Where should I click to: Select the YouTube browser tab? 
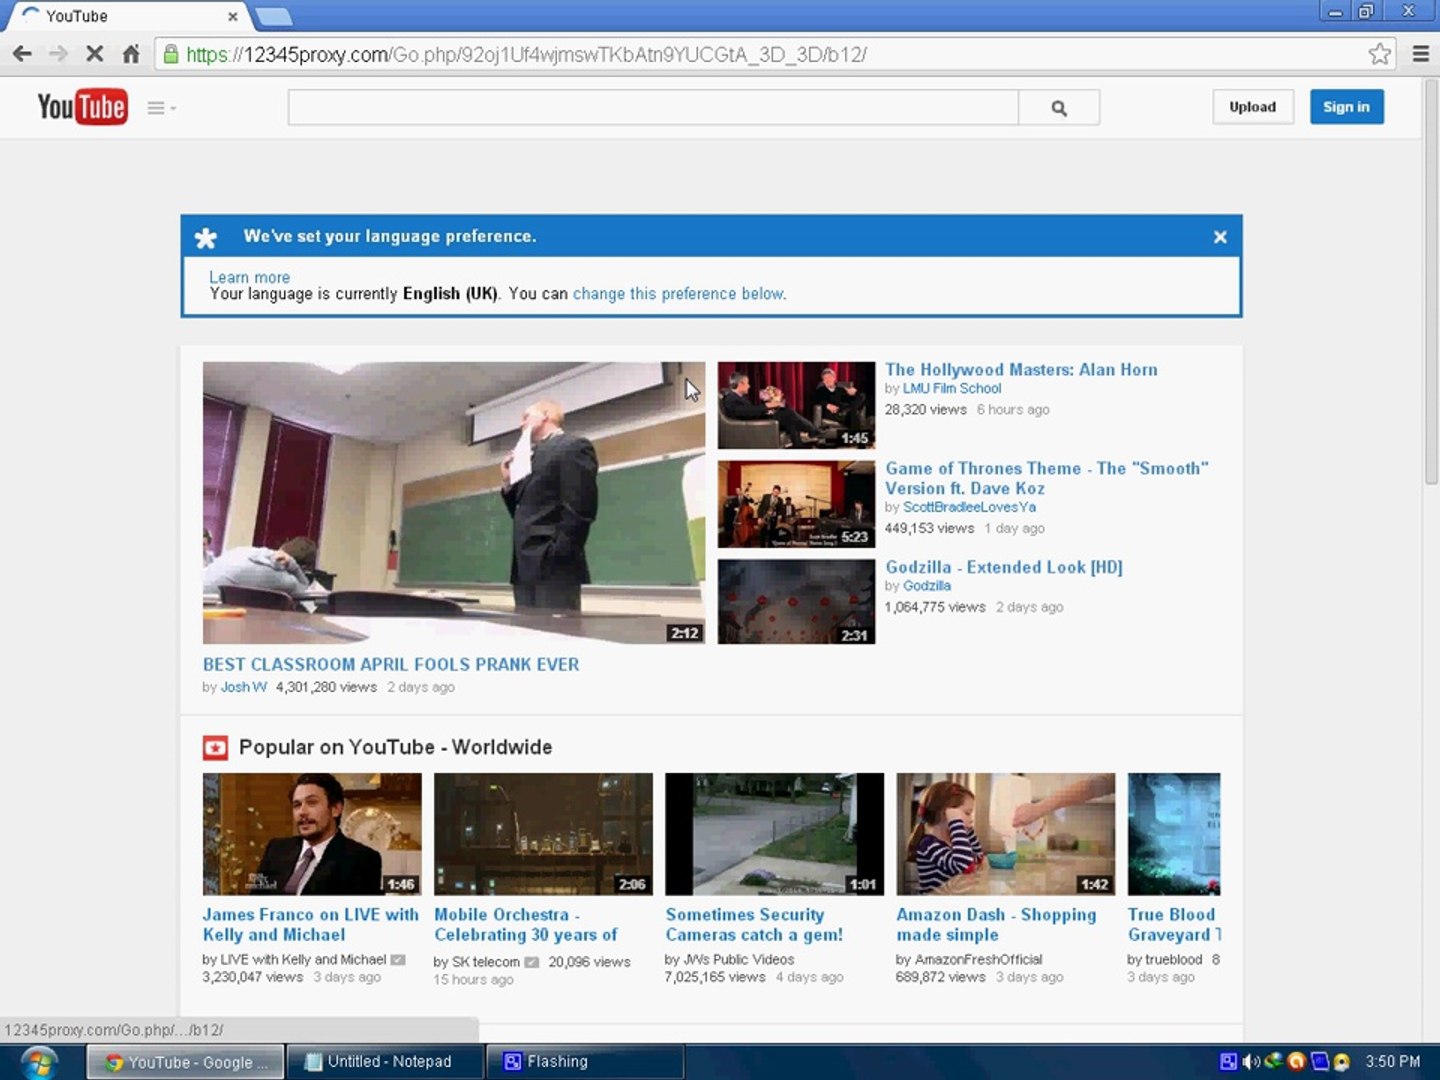tap(128, 16)
